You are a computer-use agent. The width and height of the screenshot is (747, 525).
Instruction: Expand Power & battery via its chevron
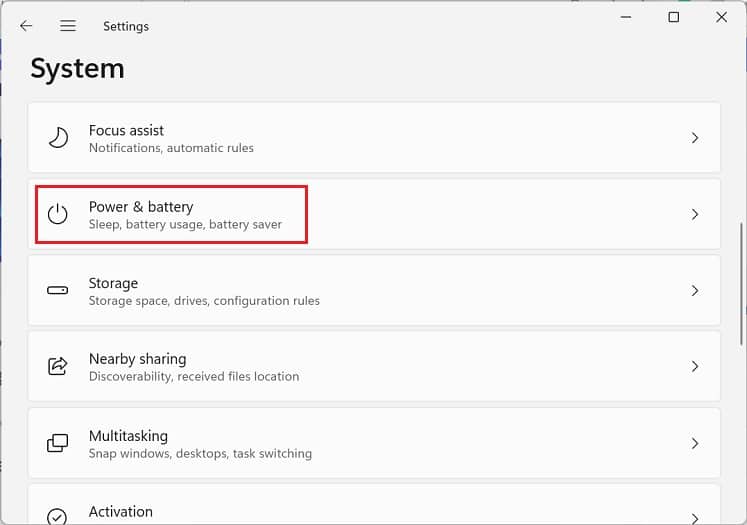[695, 214]
